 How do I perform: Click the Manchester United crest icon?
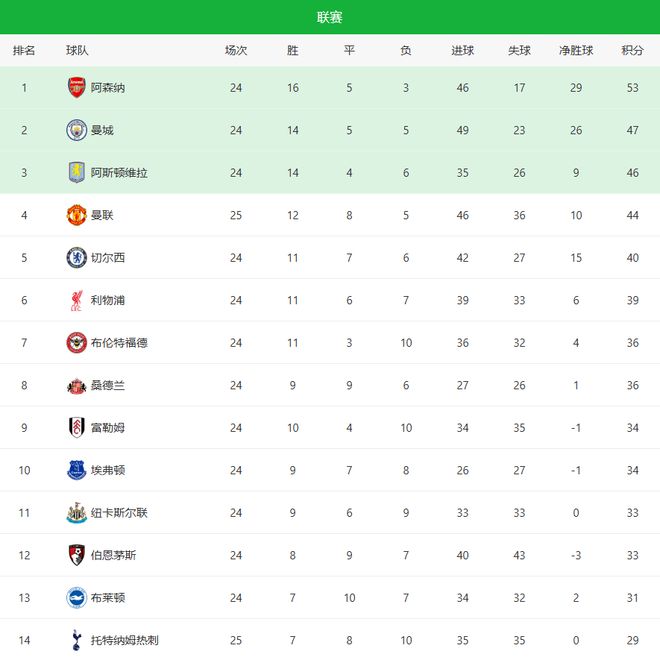(77, 215)
